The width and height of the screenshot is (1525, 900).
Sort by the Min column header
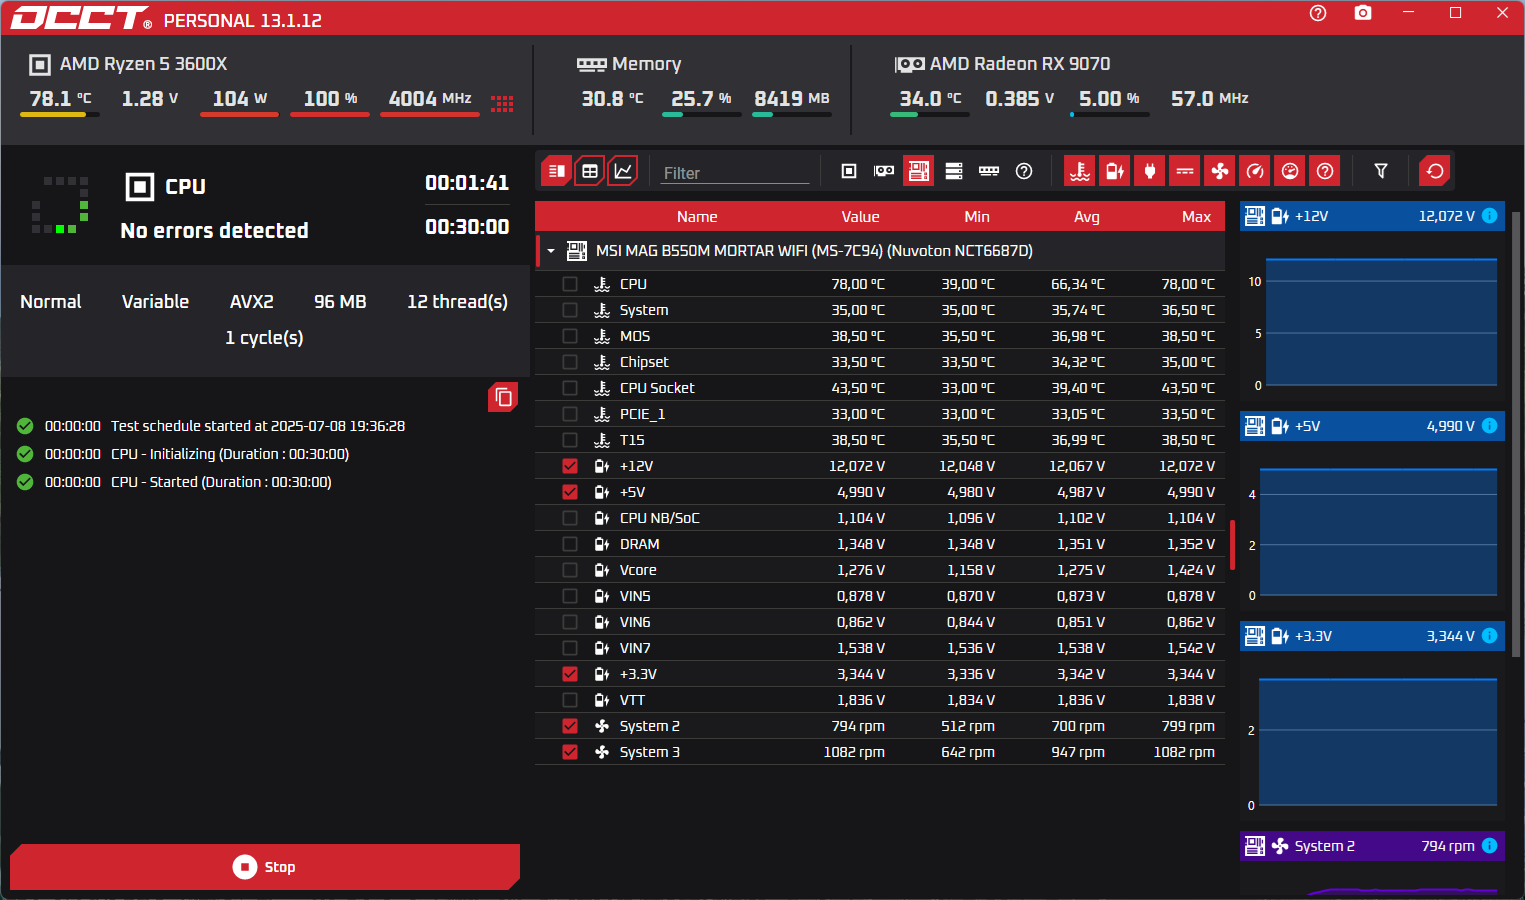pos(977,217)
